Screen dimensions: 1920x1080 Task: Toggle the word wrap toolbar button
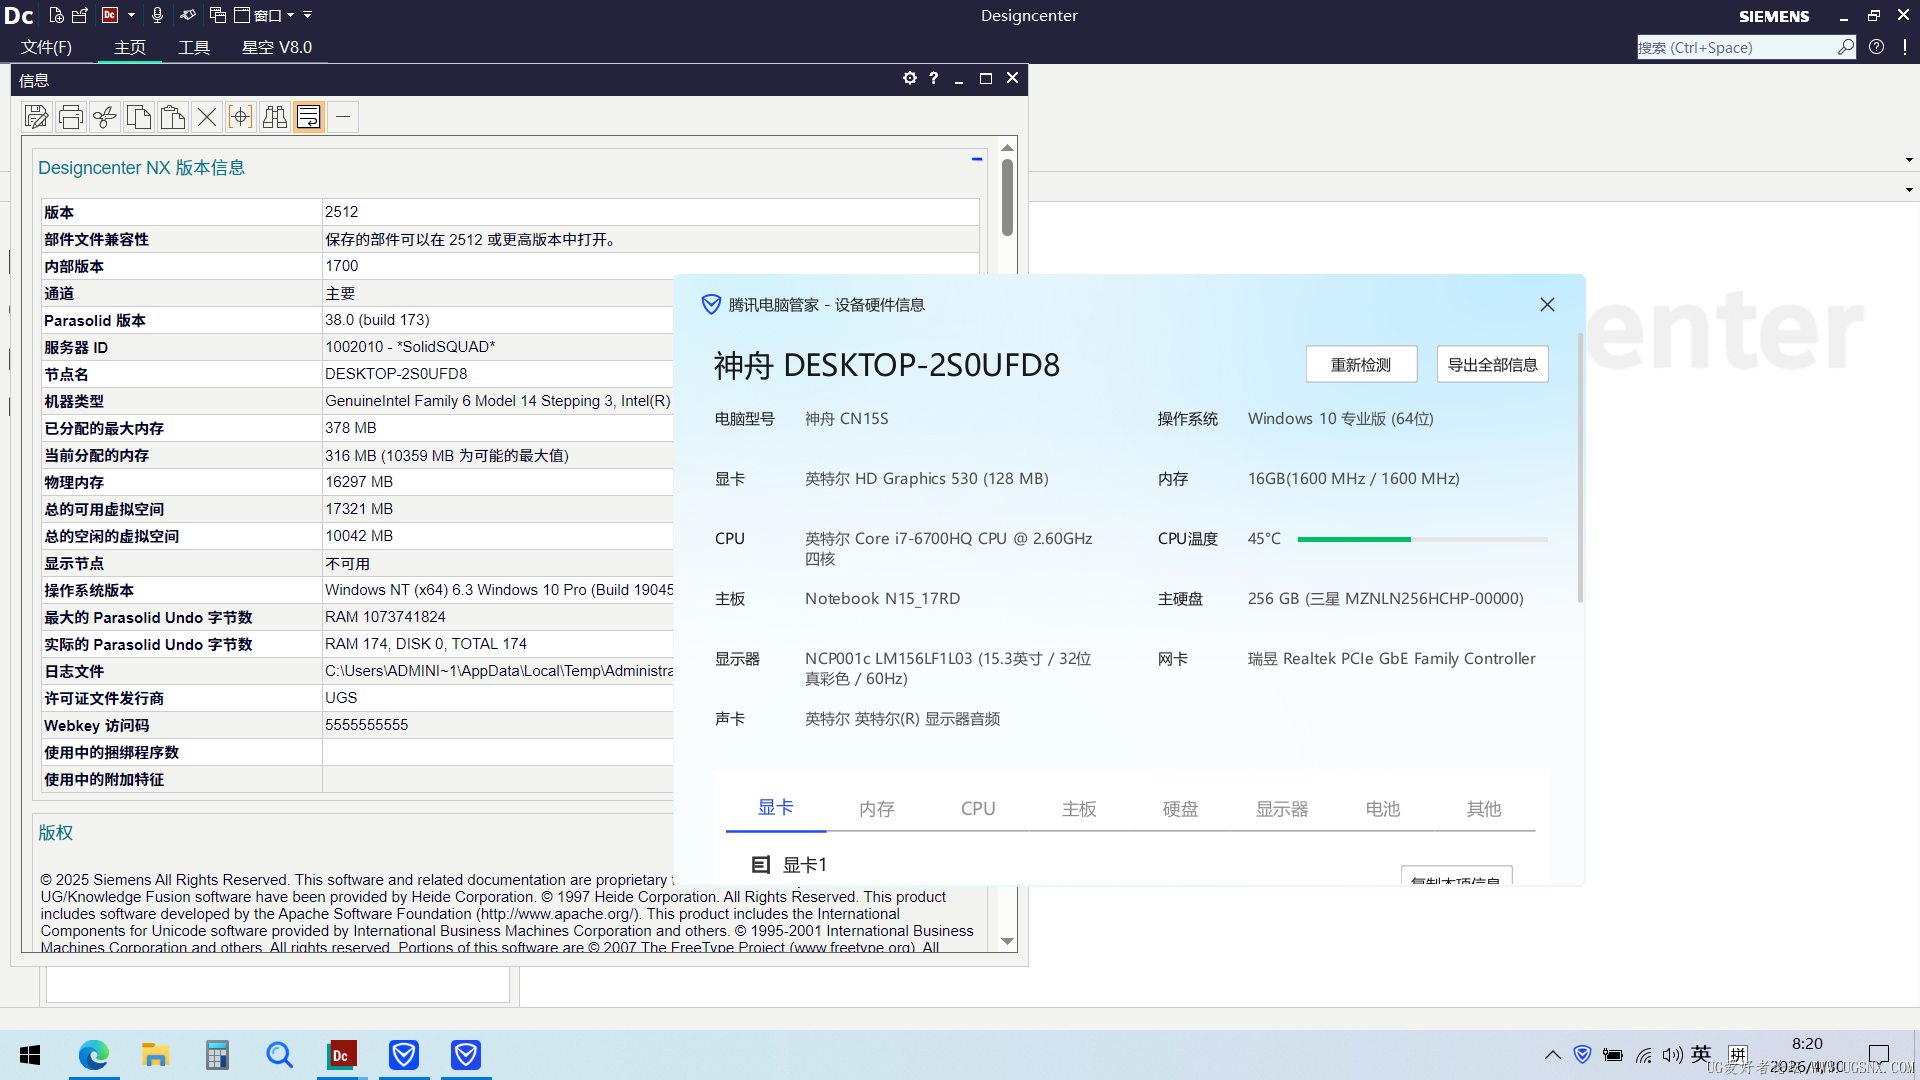click(309, 117)
